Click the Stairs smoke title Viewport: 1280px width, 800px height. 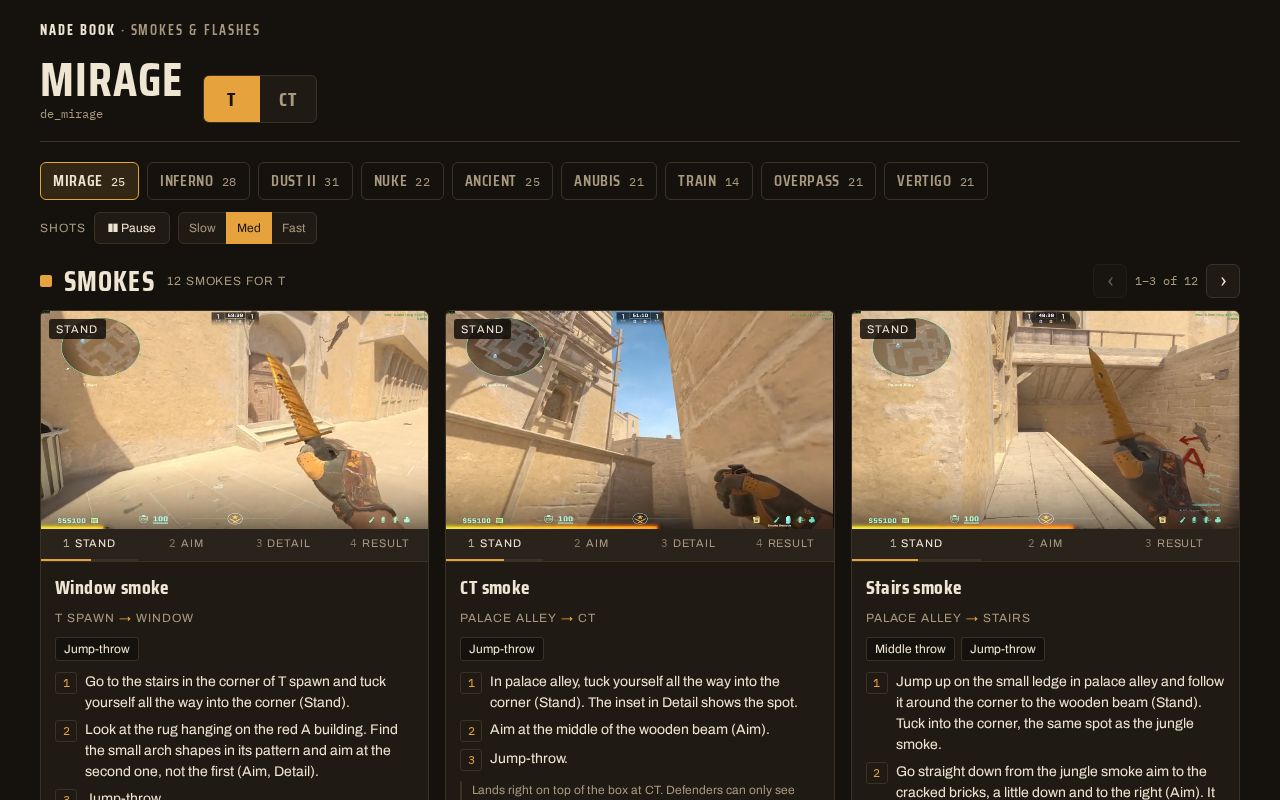pos(914,588)
